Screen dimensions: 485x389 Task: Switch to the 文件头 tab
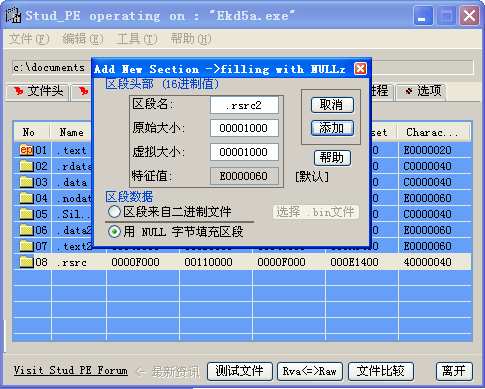(x=37, y=91)
